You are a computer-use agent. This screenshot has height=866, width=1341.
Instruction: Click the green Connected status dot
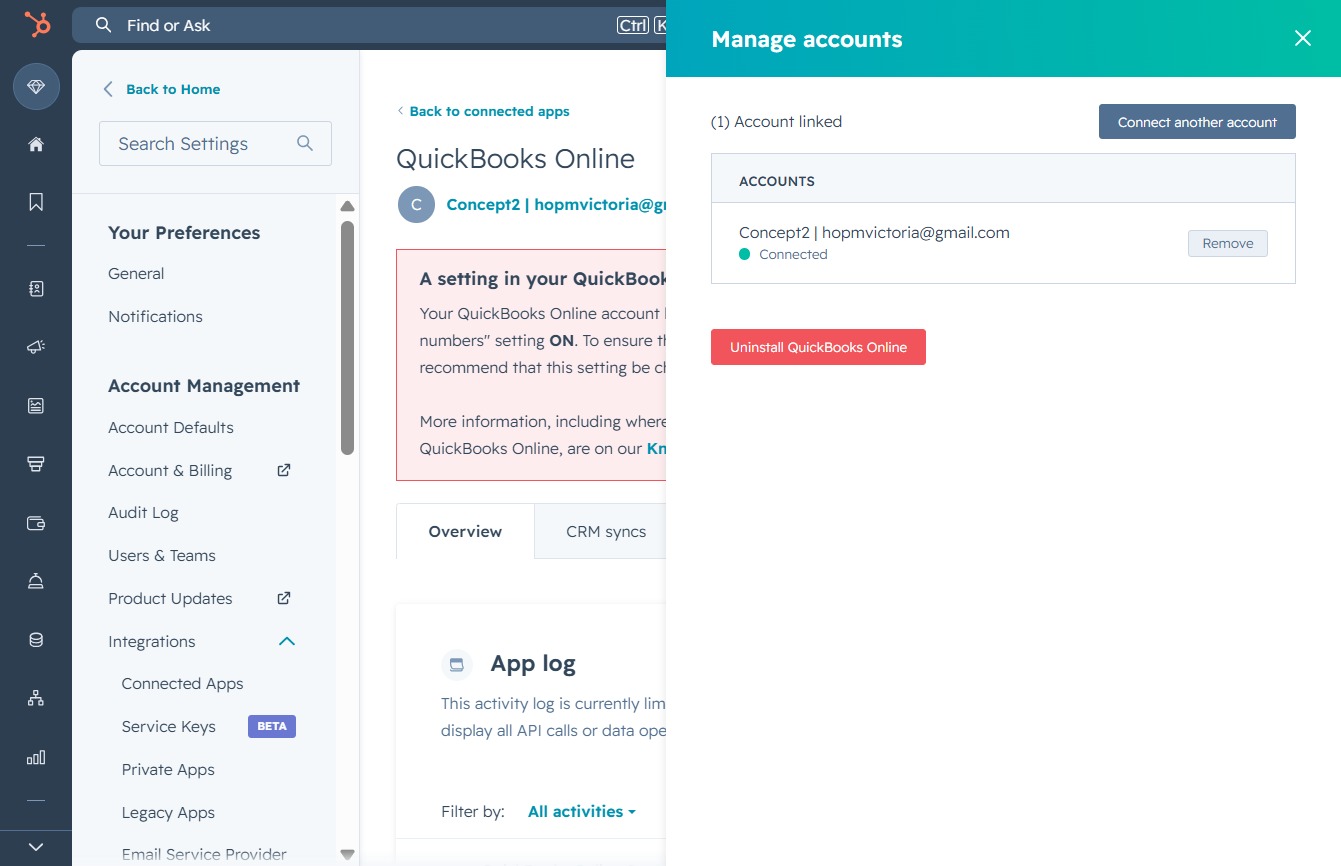745,254
